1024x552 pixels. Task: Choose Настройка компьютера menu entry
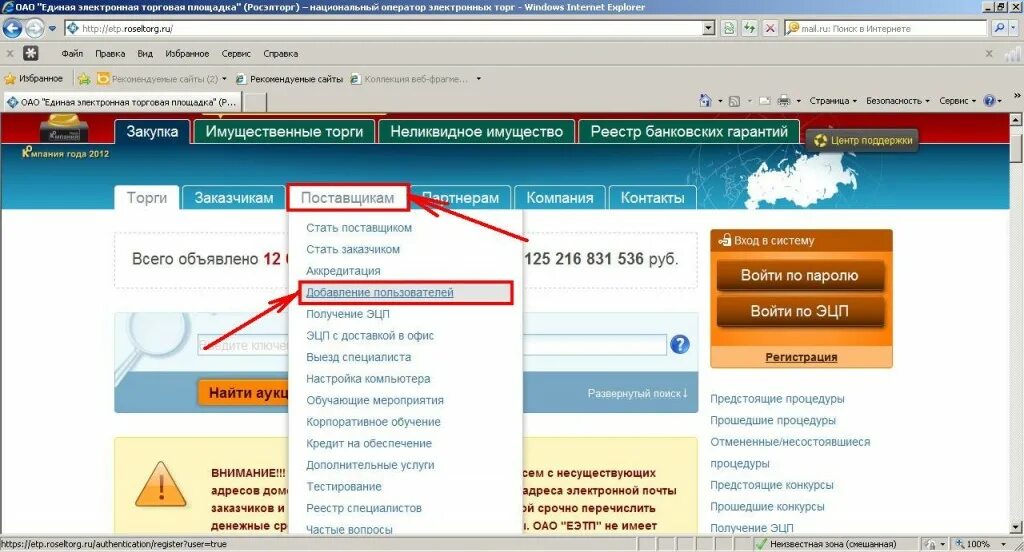(368, 378)
